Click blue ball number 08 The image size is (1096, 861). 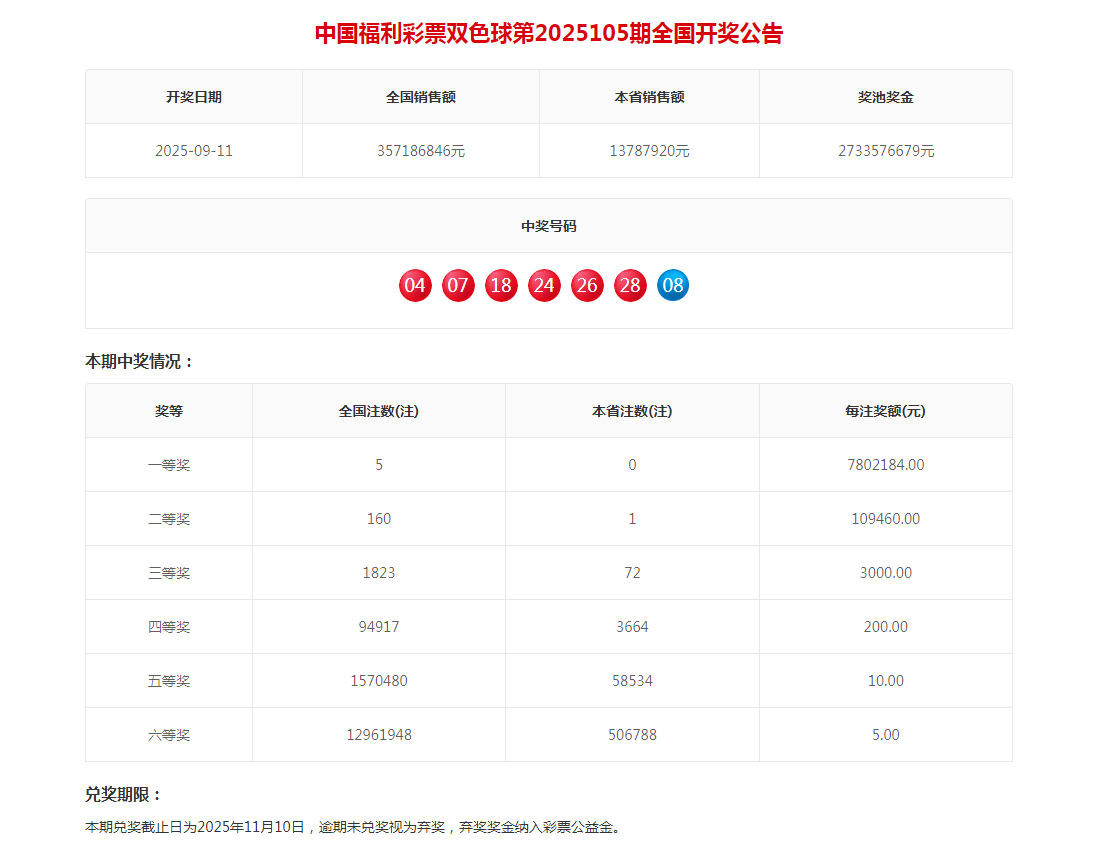tap(673, 285)
